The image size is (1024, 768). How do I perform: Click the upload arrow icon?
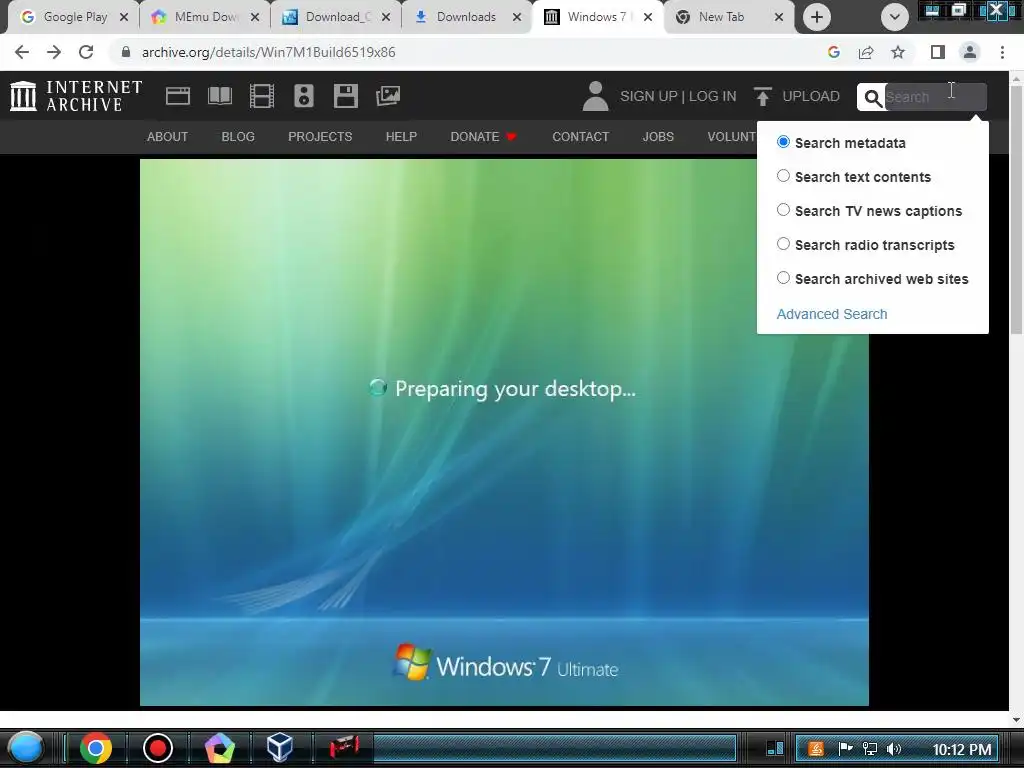click(762, 96)
